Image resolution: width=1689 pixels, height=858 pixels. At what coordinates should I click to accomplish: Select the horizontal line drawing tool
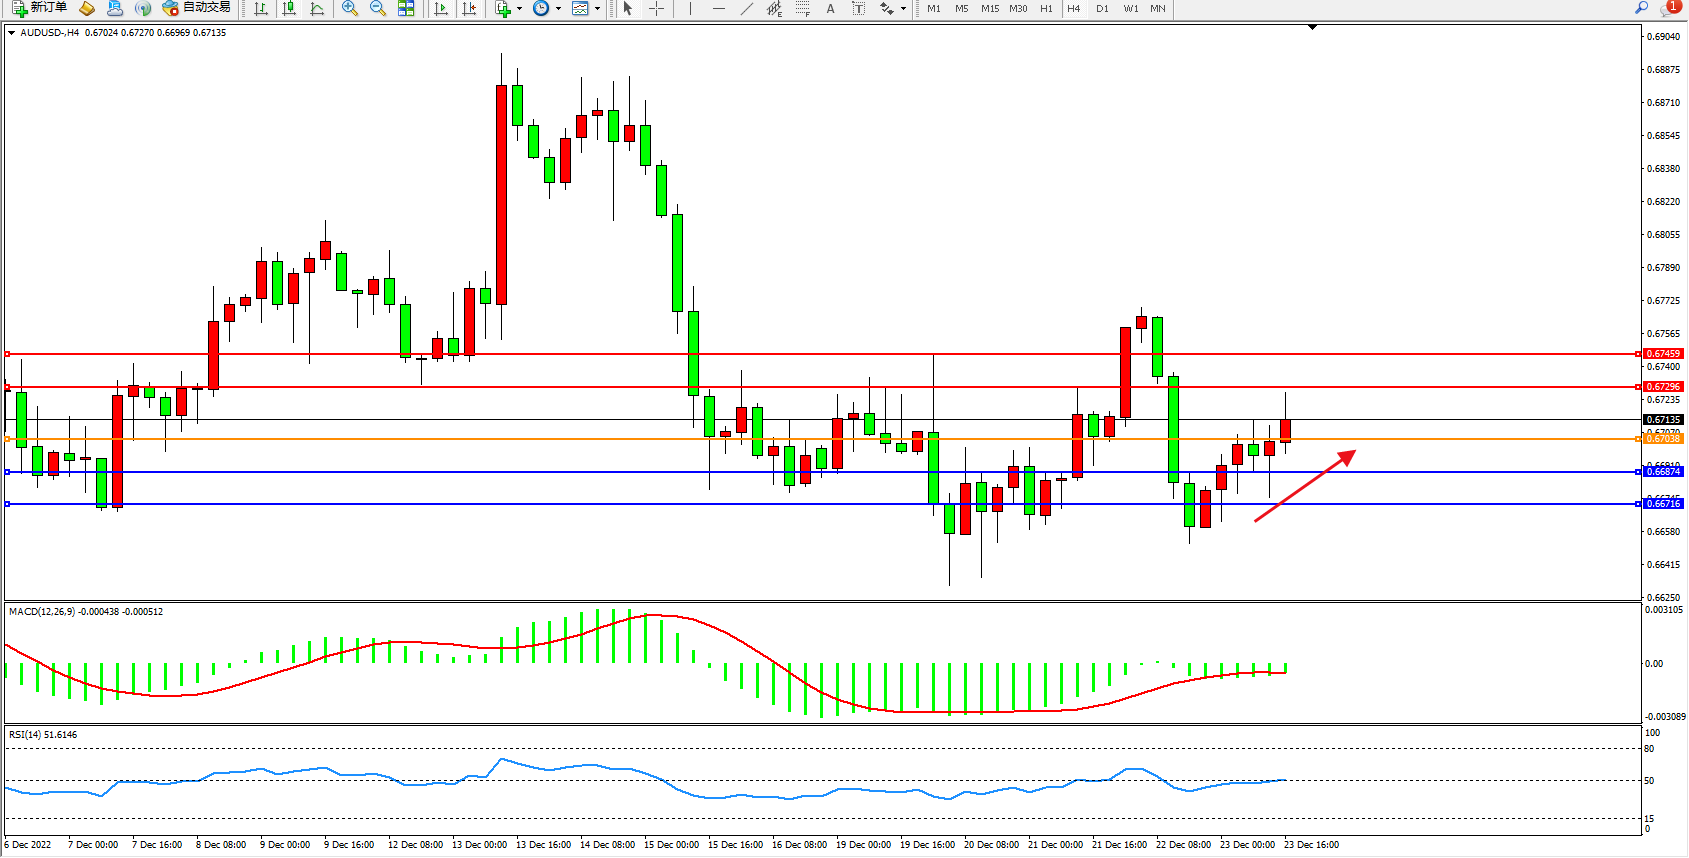tap(718, 9)
